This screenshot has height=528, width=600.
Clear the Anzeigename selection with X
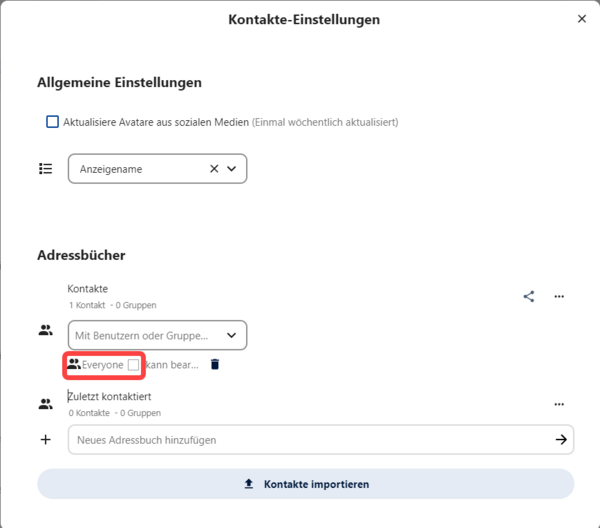214,169
